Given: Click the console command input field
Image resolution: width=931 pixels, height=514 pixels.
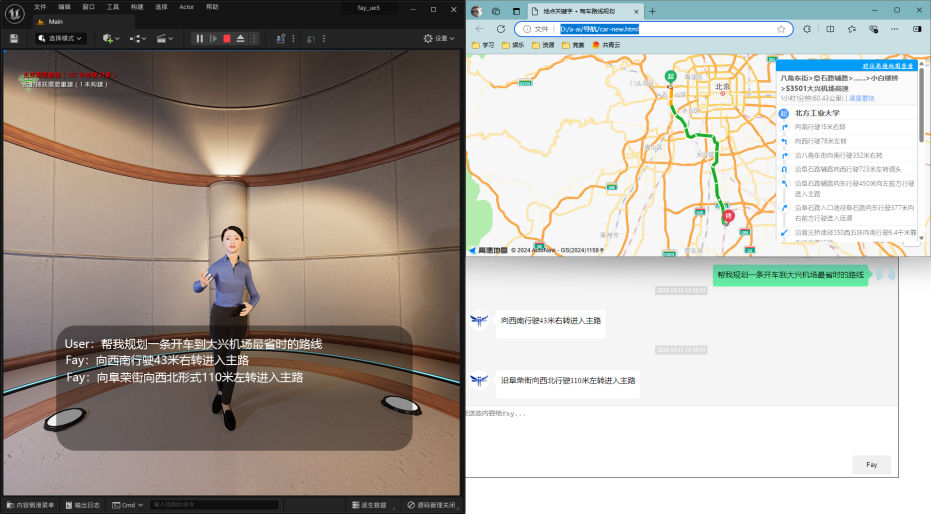Looking at the screenshot, I should pos(213,505).
